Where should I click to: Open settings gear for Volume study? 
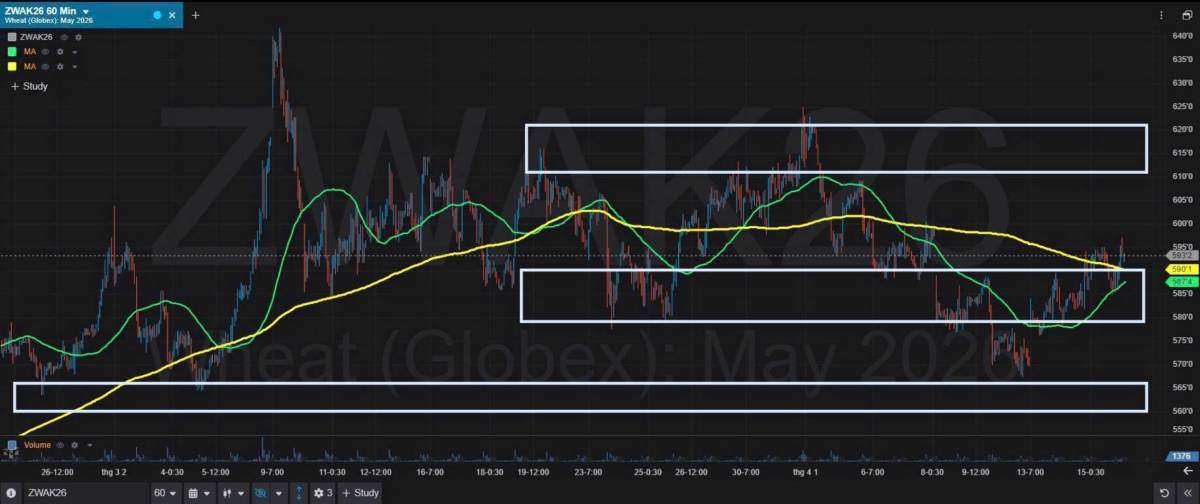[x=76, y=445]
